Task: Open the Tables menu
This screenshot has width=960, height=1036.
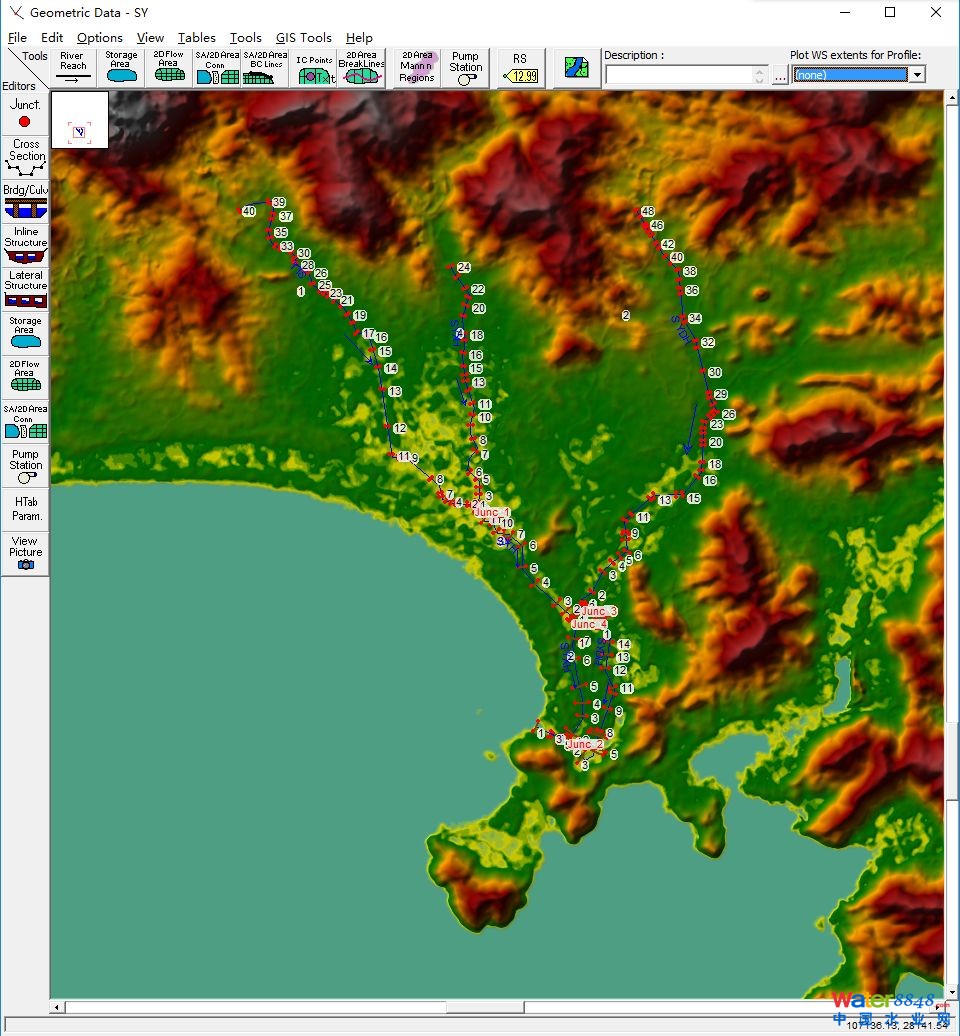Action: 197,38
